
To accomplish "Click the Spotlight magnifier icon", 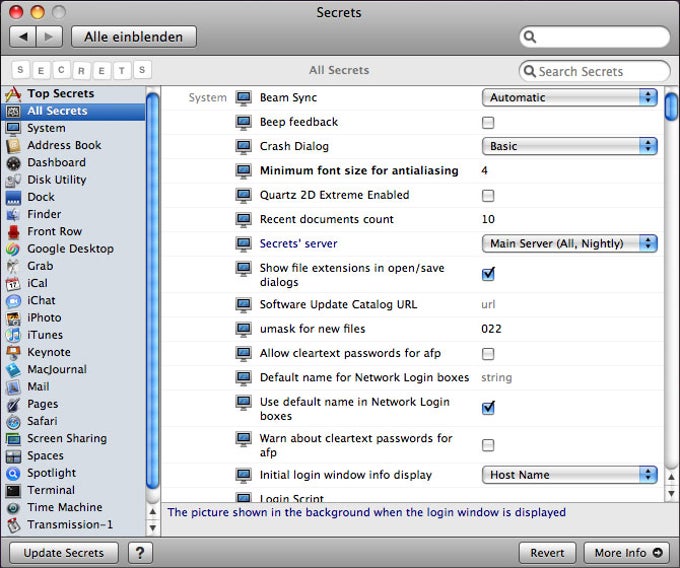I will (13, 473).
